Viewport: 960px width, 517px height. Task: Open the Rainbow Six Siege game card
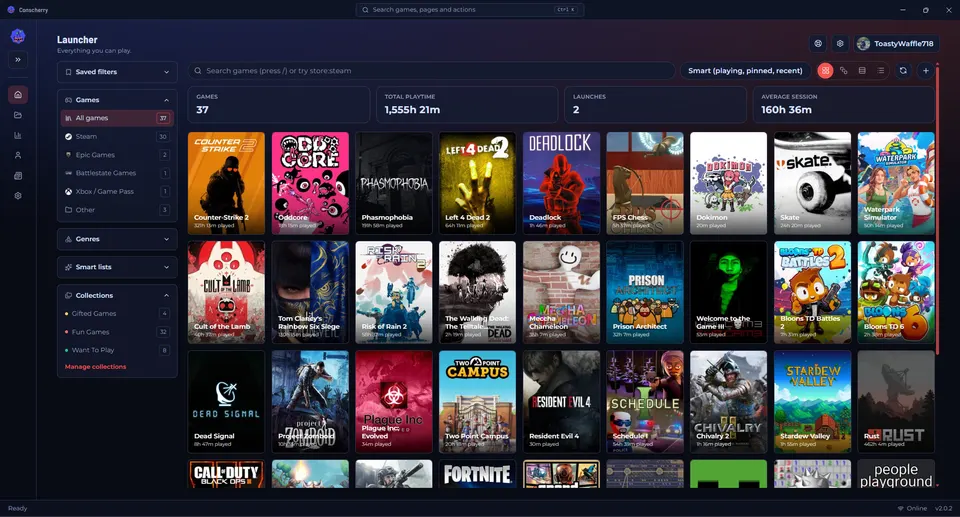(310, 292)
